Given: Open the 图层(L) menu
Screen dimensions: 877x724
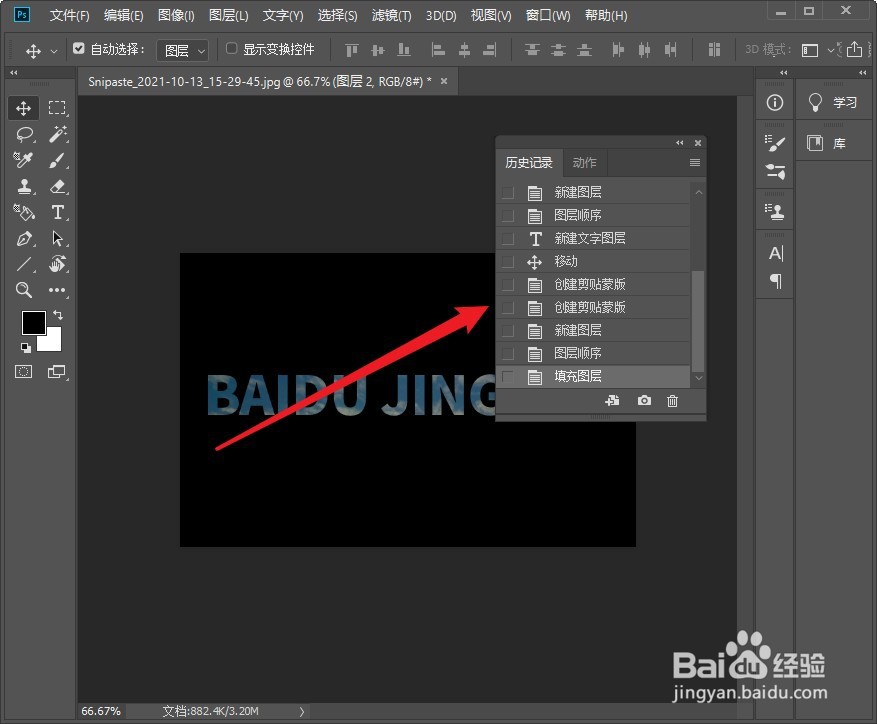Looking at the screenshot, I should click(x=228, y=16).
